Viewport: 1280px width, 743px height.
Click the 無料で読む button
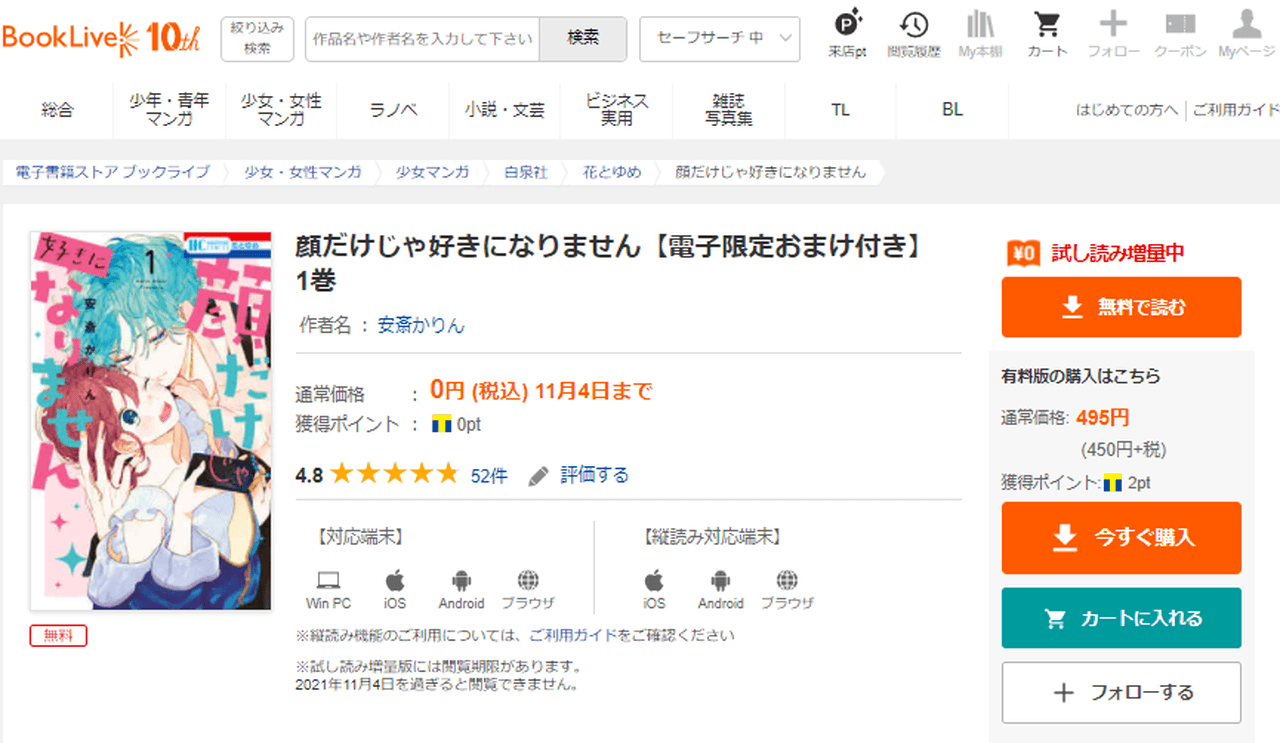pos(1121,307)
